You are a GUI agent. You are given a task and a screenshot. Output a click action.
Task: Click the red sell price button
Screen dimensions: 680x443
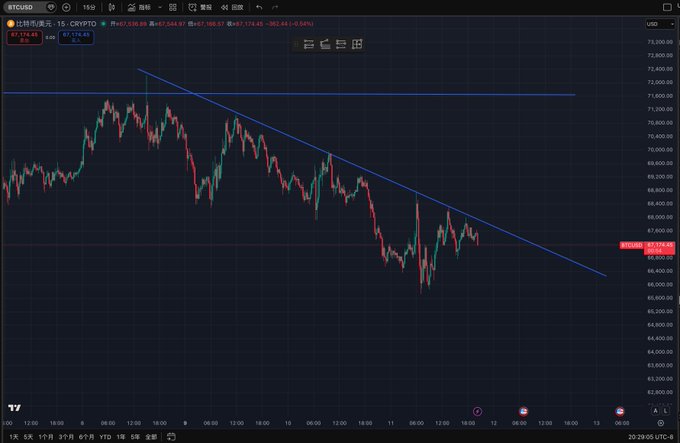click(x=20, y=36)
